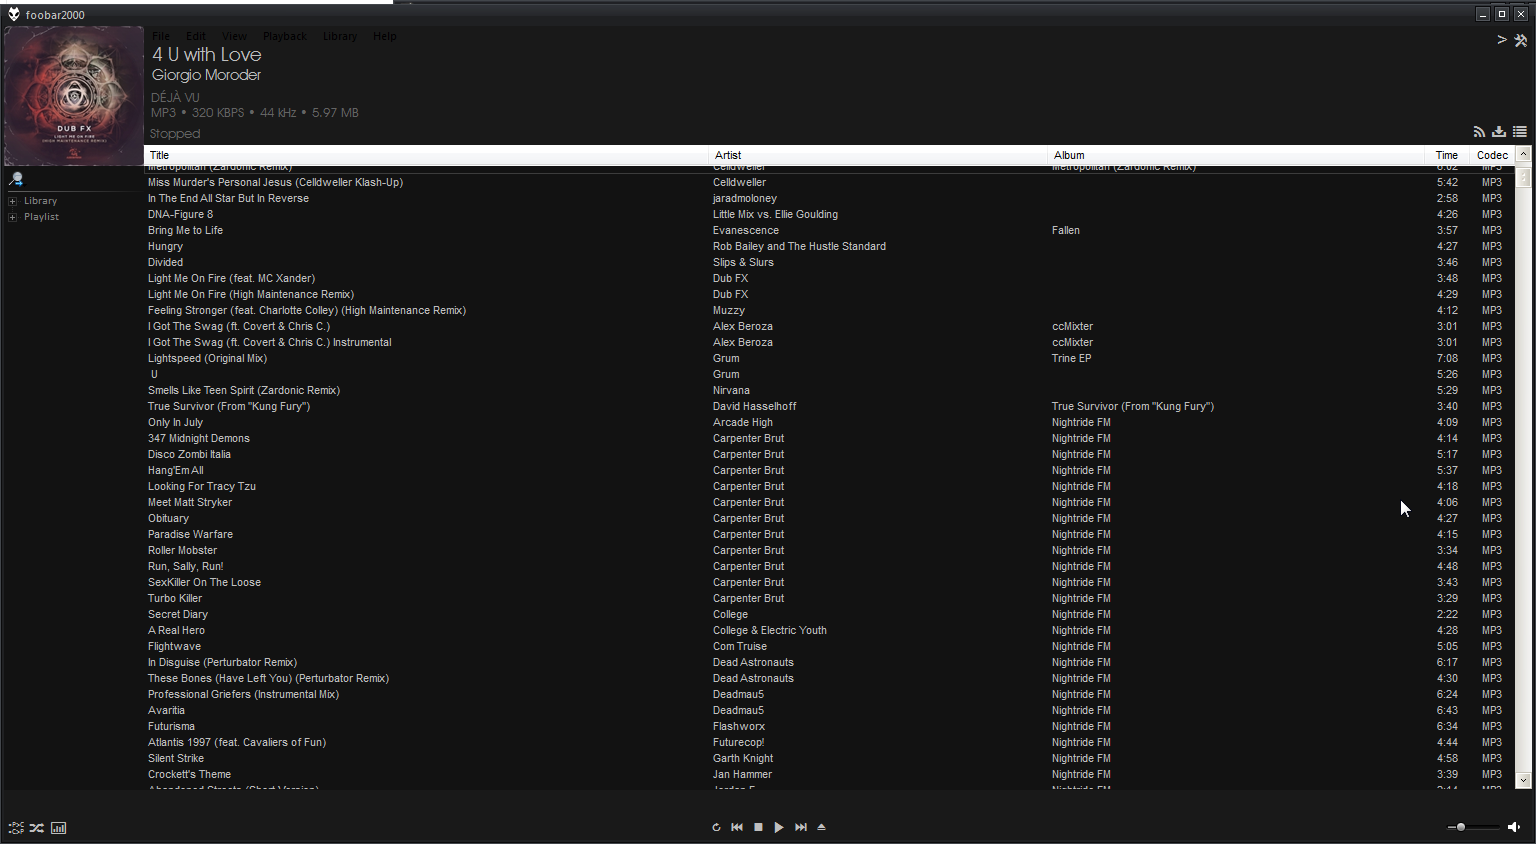Select track "Lightspeed (Original Mix)"
This screenshot has width=1536, height=844.
click(x=207, y=358)
